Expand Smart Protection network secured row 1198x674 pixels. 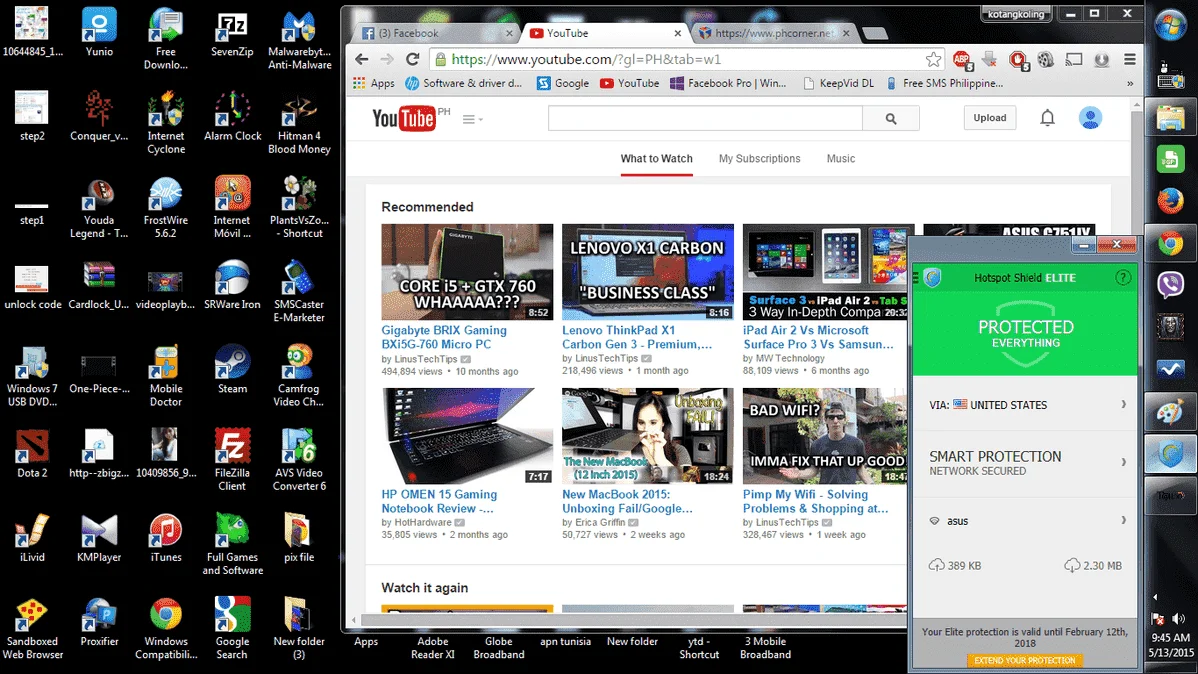click(x=1025, y=462)
